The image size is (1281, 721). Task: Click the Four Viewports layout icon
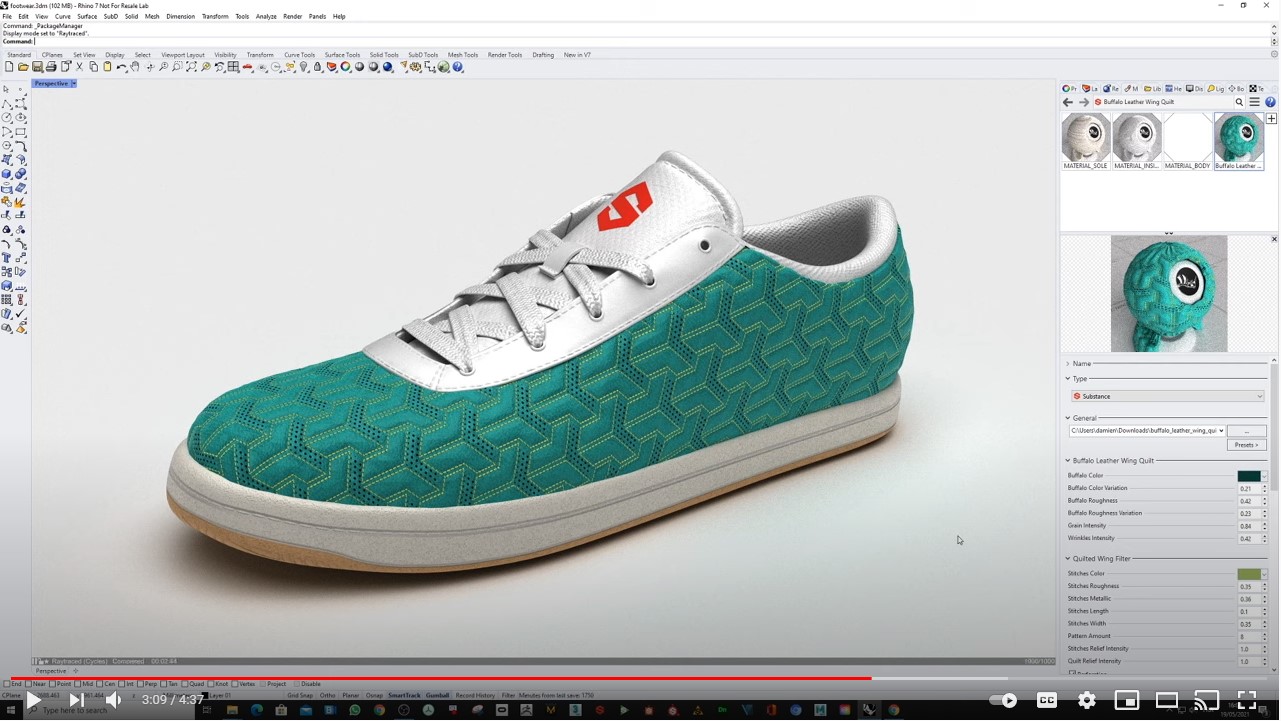233,67
